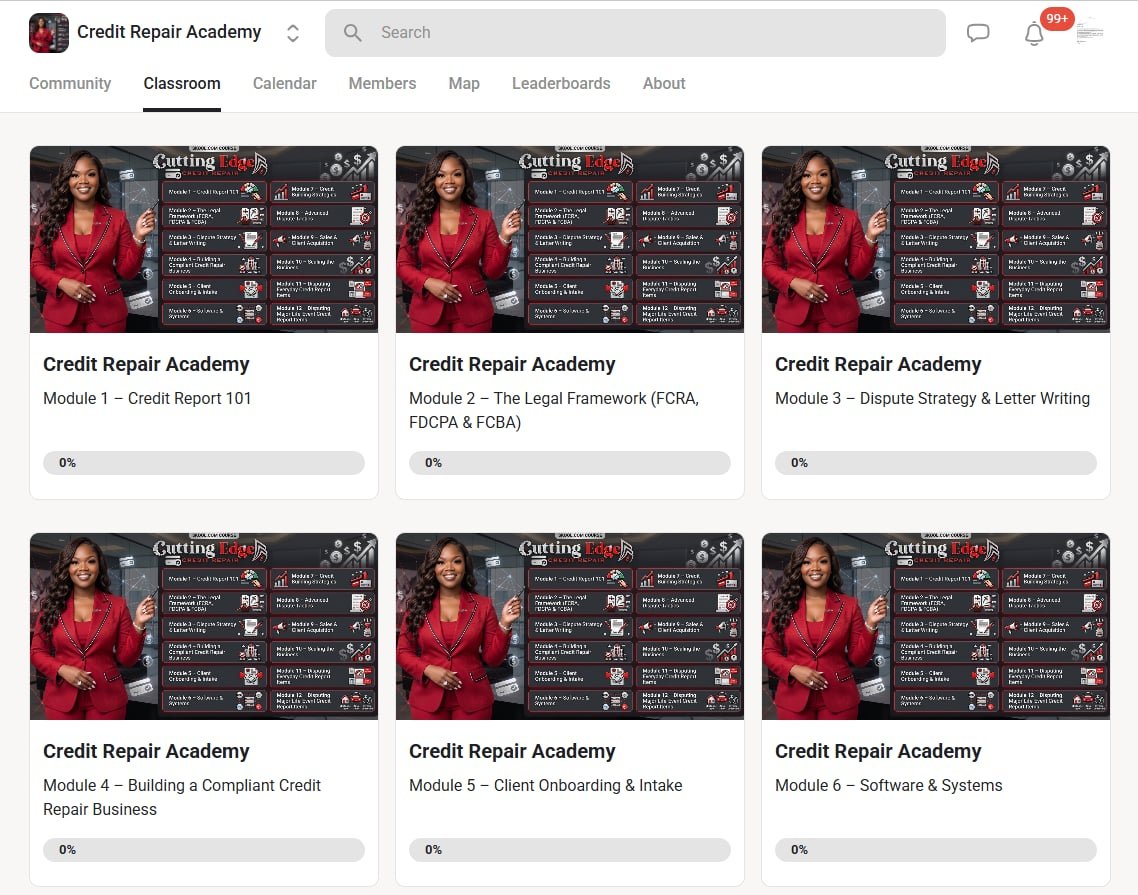Click Module 1 card title Credit Repair Academy
The width and height of the screenshot is (1138, 895).
click(x=147, y=364)
